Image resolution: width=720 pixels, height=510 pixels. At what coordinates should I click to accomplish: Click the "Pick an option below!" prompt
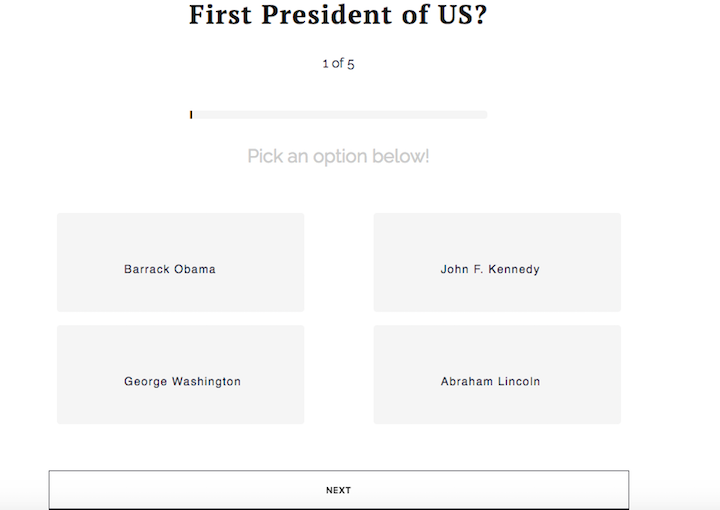tap(338, 157)
